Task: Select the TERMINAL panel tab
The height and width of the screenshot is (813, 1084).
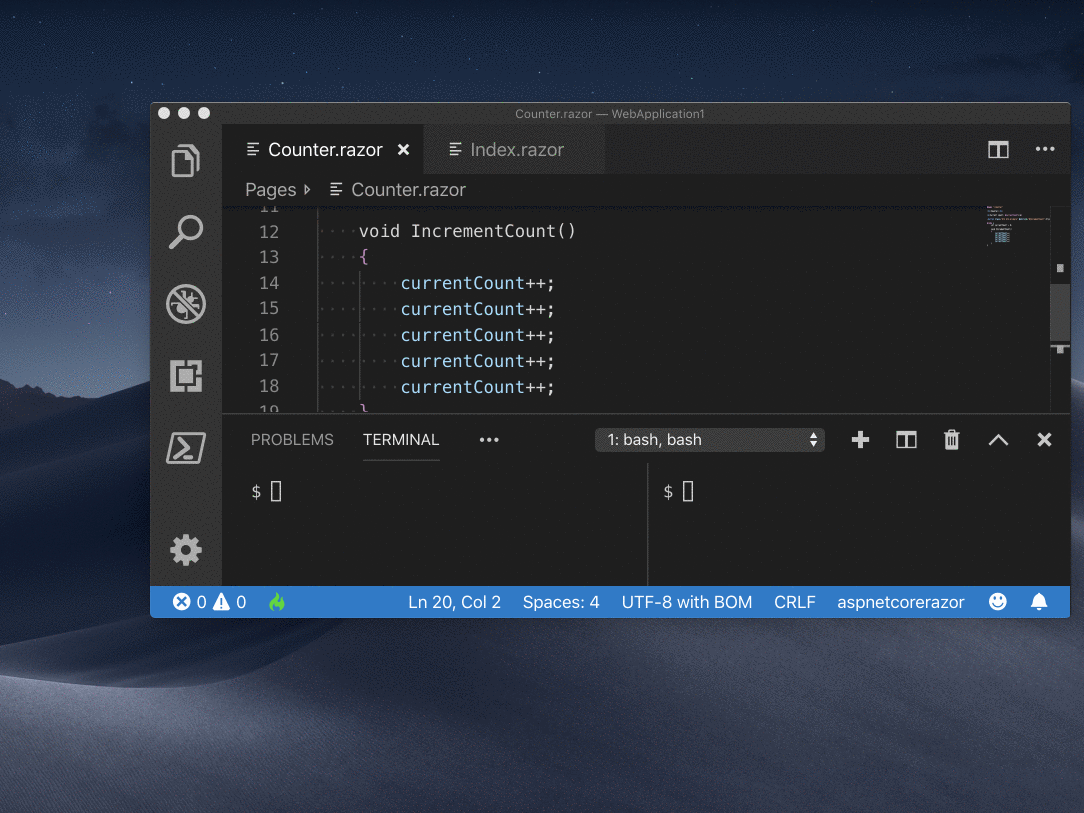Action: click(401, 440)
